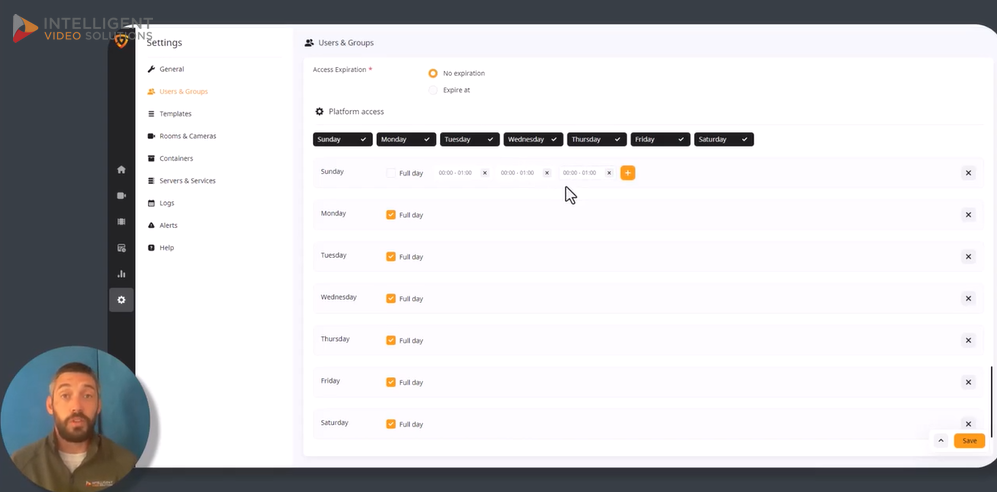Select the Expire at radio option
Viewport: 997px width, 492px height.
pos(433,90)
